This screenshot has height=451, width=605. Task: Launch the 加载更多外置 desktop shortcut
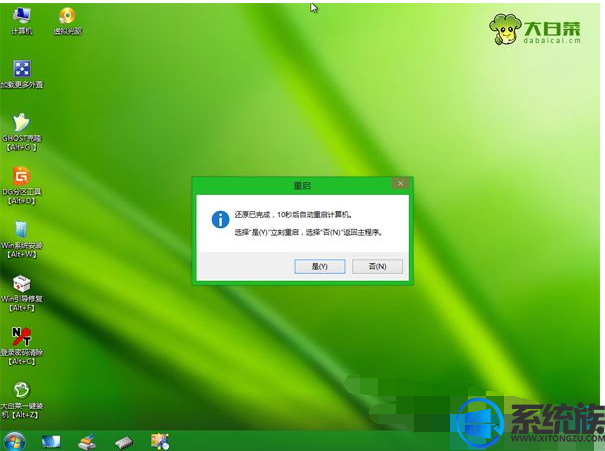pos(22,74)
